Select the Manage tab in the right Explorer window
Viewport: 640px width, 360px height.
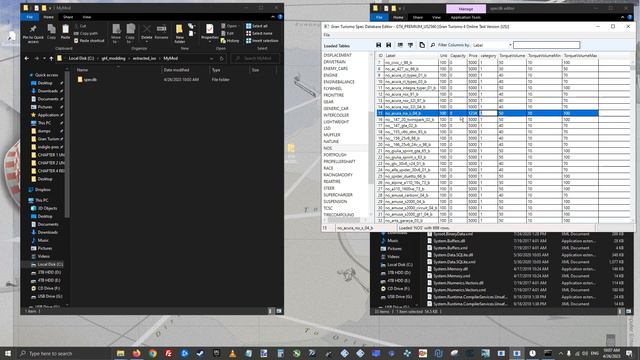(466, 9)
